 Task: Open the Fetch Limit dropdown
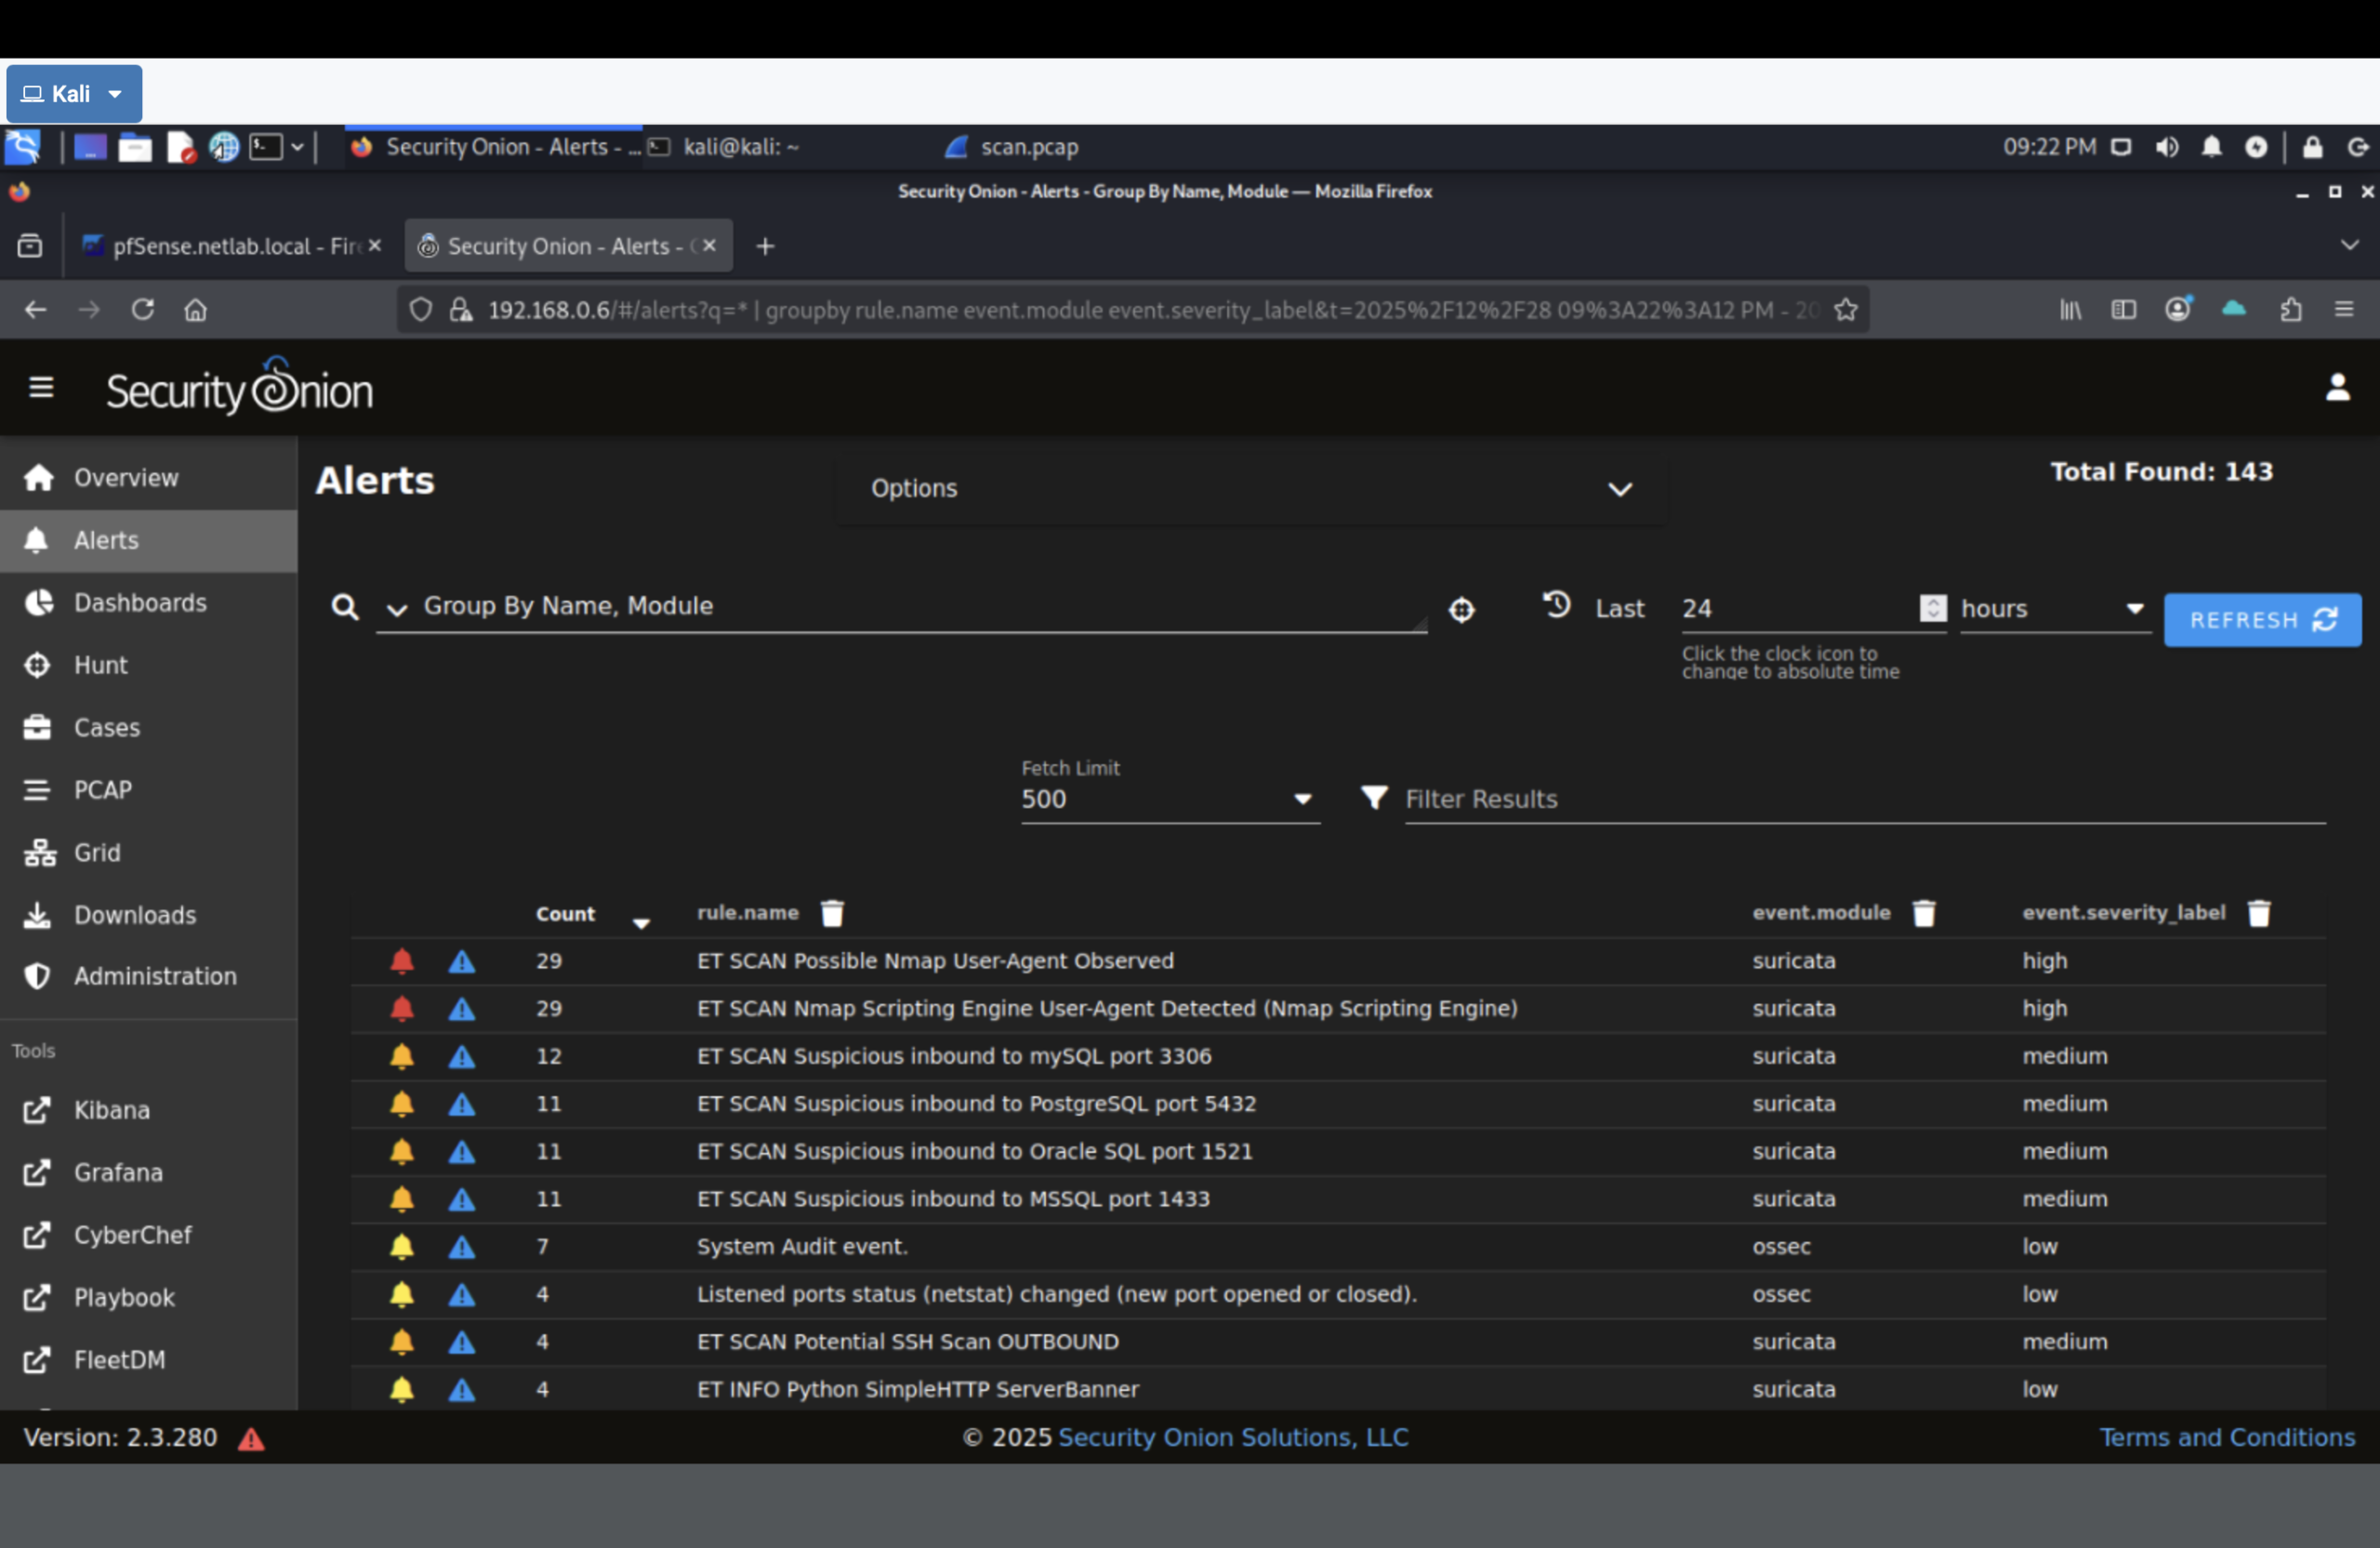tap(1302, 799)
